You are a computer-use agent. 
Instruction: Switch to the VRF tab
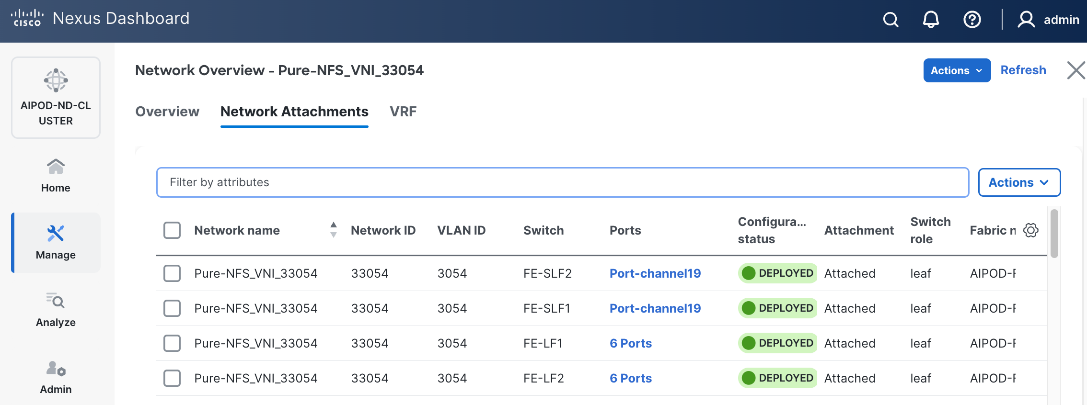click(403, 112)
